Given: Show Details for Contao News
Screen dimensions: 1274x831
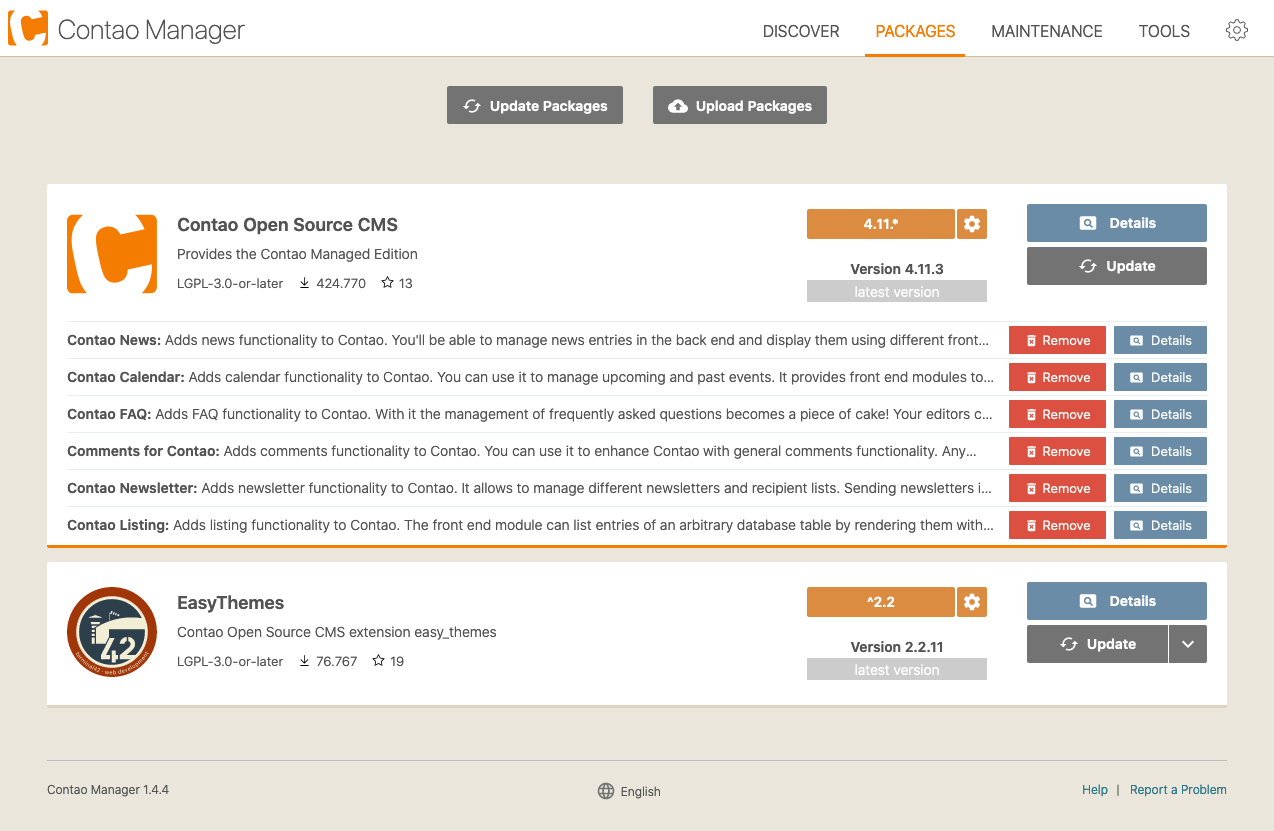Looking at the screenshot, I should pos(1160,340).
